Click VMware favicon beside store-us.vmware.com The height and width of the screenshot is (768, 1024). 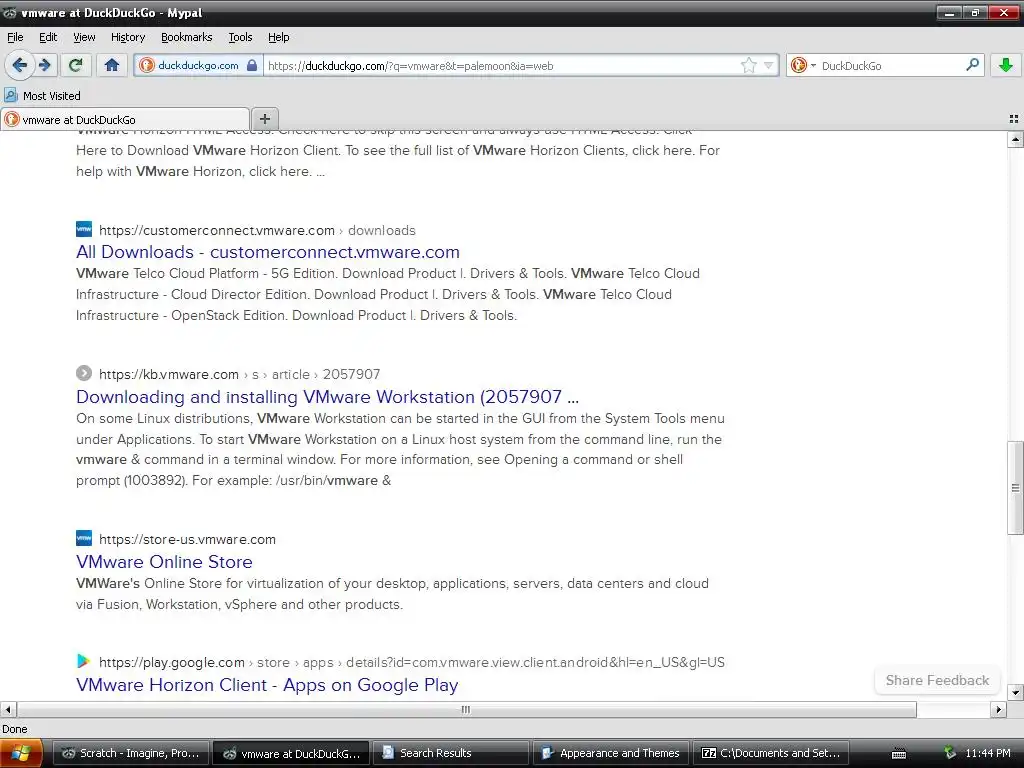coord(84,538)
